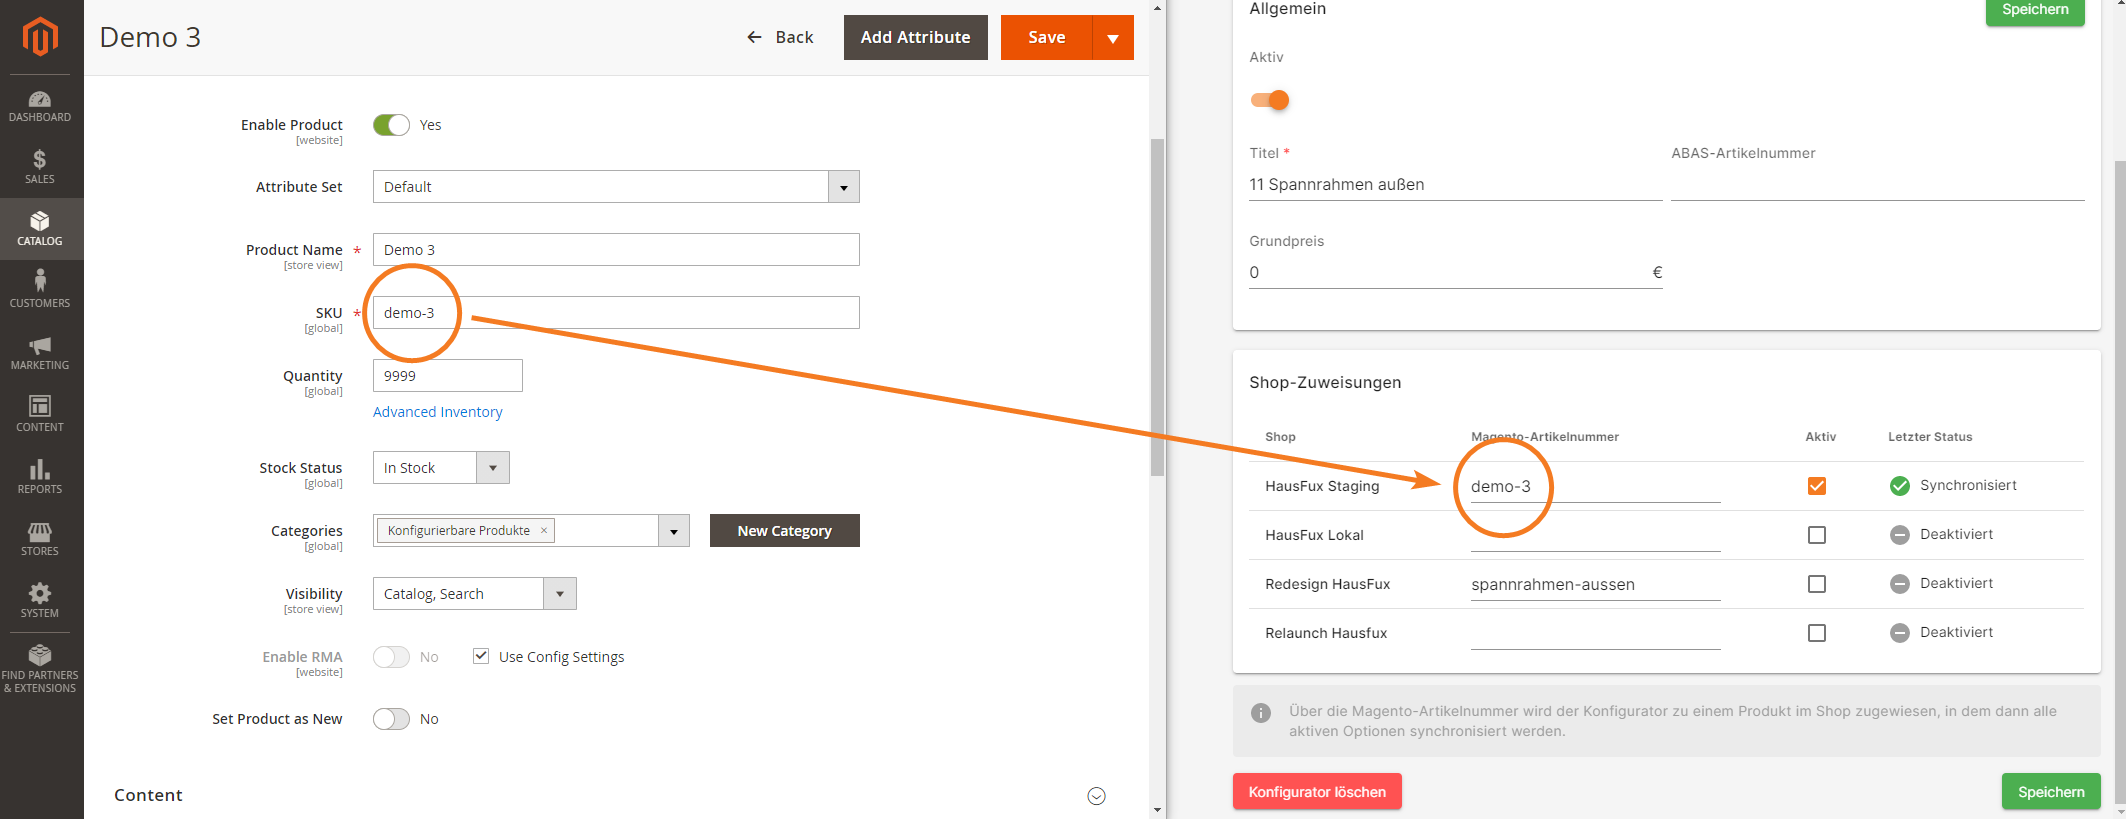Click Konfigurator löschen button
The height and width of the screenshot is (819, 2126).
point(1317,792)
